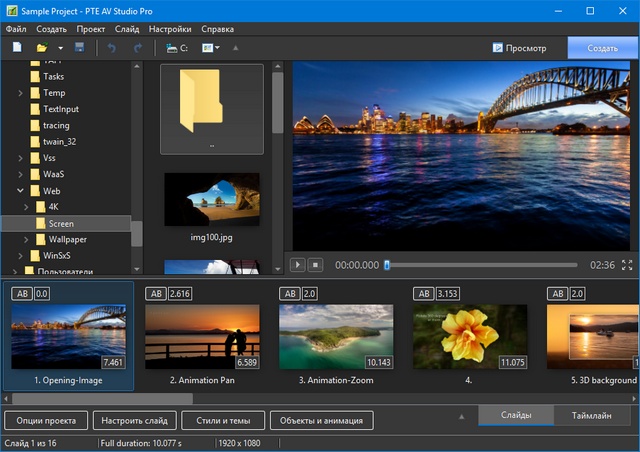Expand the Wallpaper folder in the tree
640x452 pixels.
(27, 240)
